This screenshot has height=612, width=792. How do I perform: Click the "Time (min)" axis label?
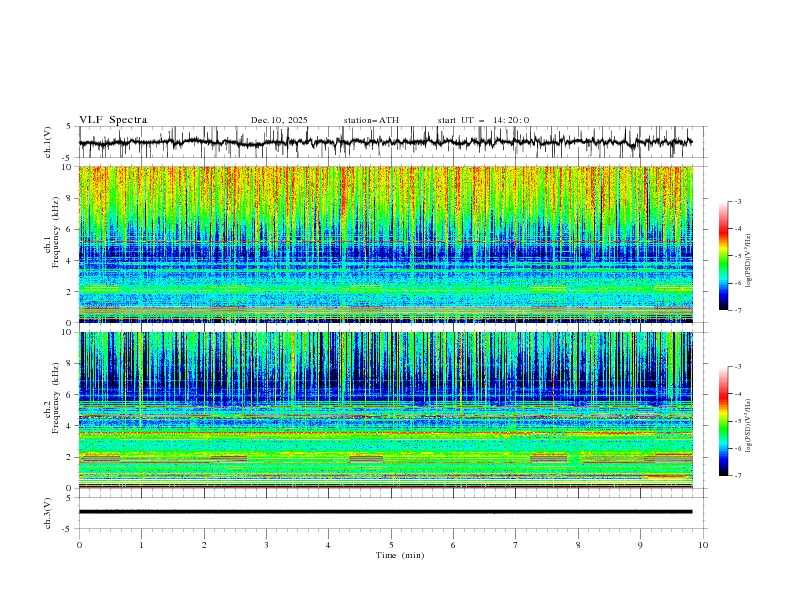tap(400, 555)
